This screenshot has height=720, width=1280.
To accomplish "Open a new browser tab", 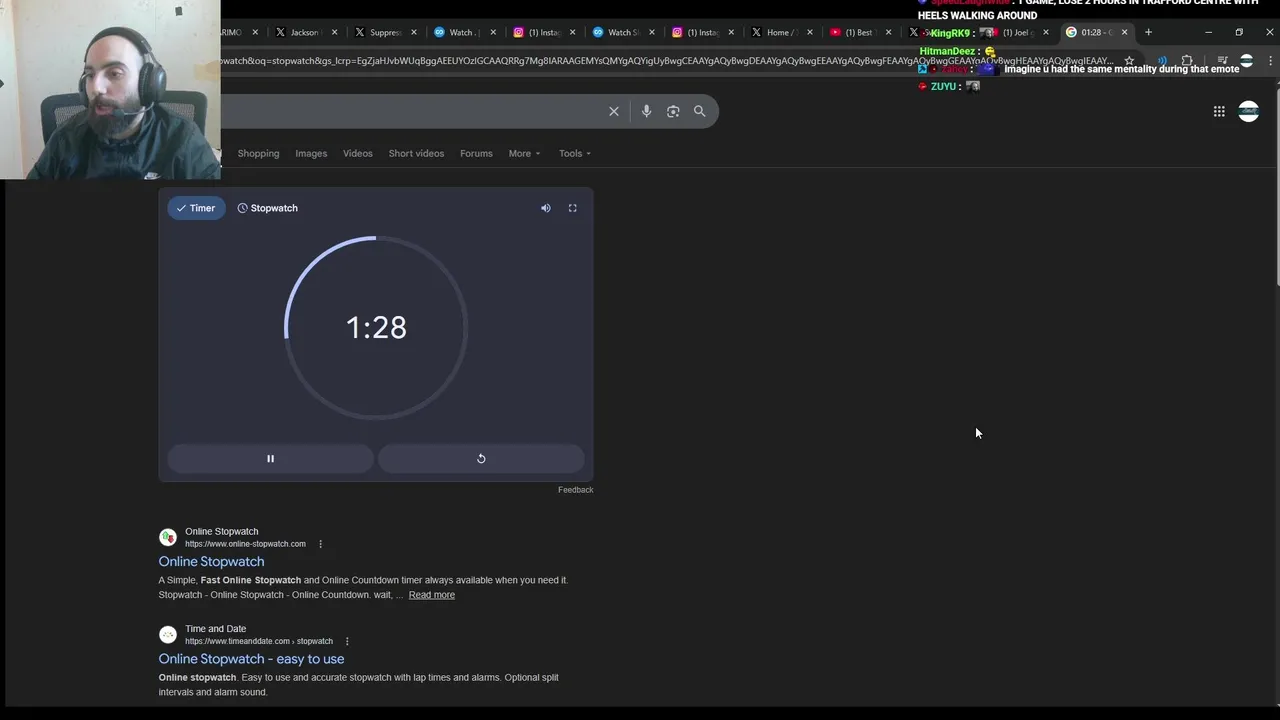I will coord(1148,32).
